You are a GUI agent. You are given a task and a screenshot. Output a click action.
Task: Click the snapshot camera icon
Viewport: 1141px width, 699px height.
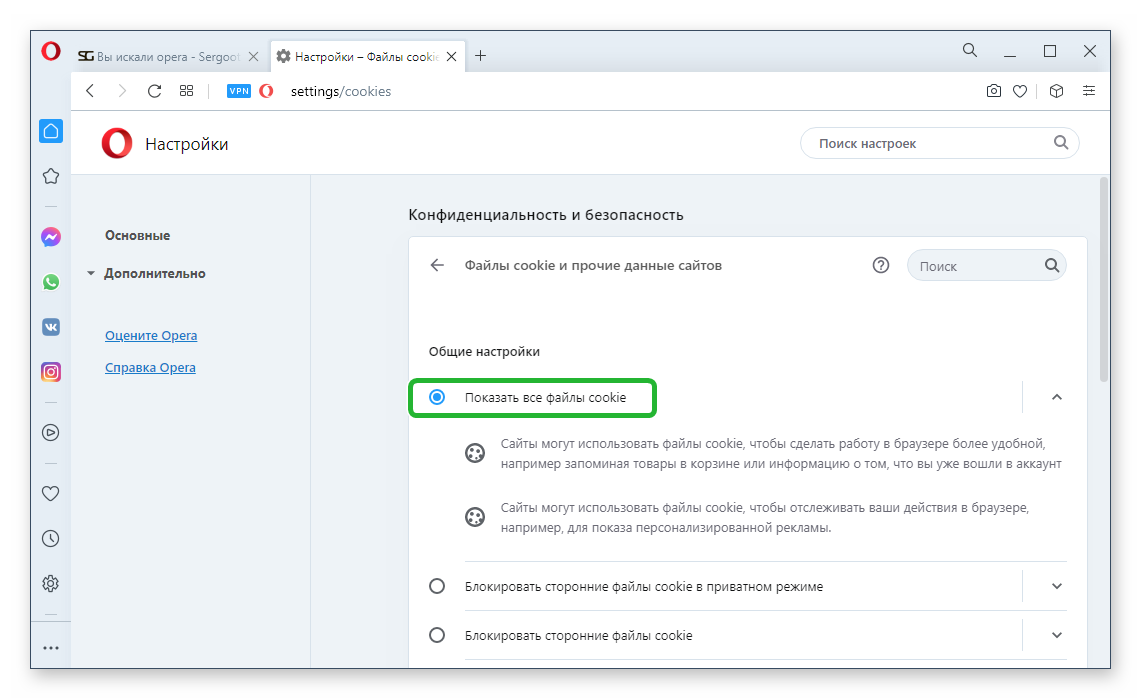click(x=993, y=91)
